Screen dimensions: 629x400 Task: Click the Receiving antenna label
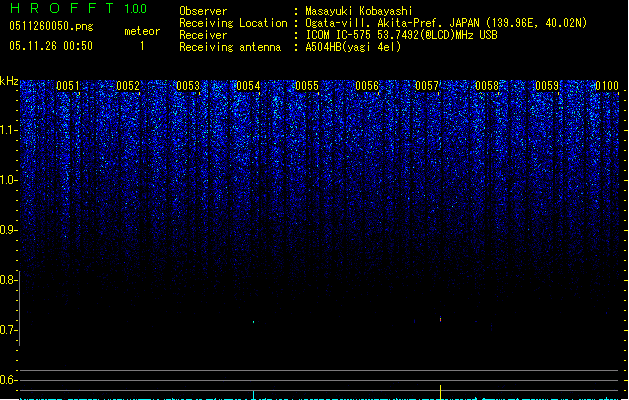pos(230,47)
